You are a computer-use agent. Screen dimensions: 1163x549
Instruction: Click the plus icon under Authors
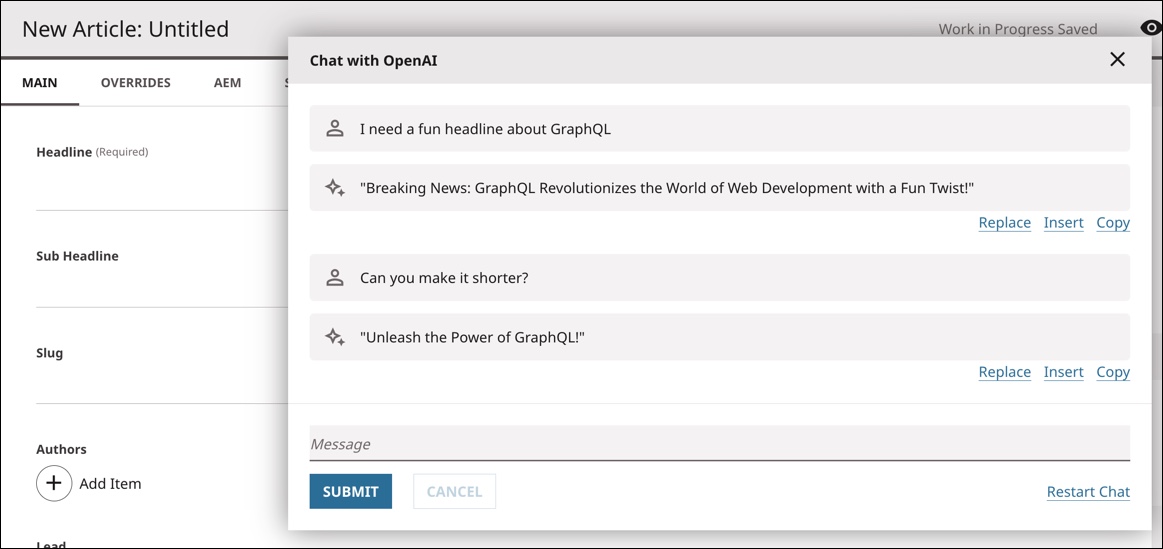tap(54, 484)
